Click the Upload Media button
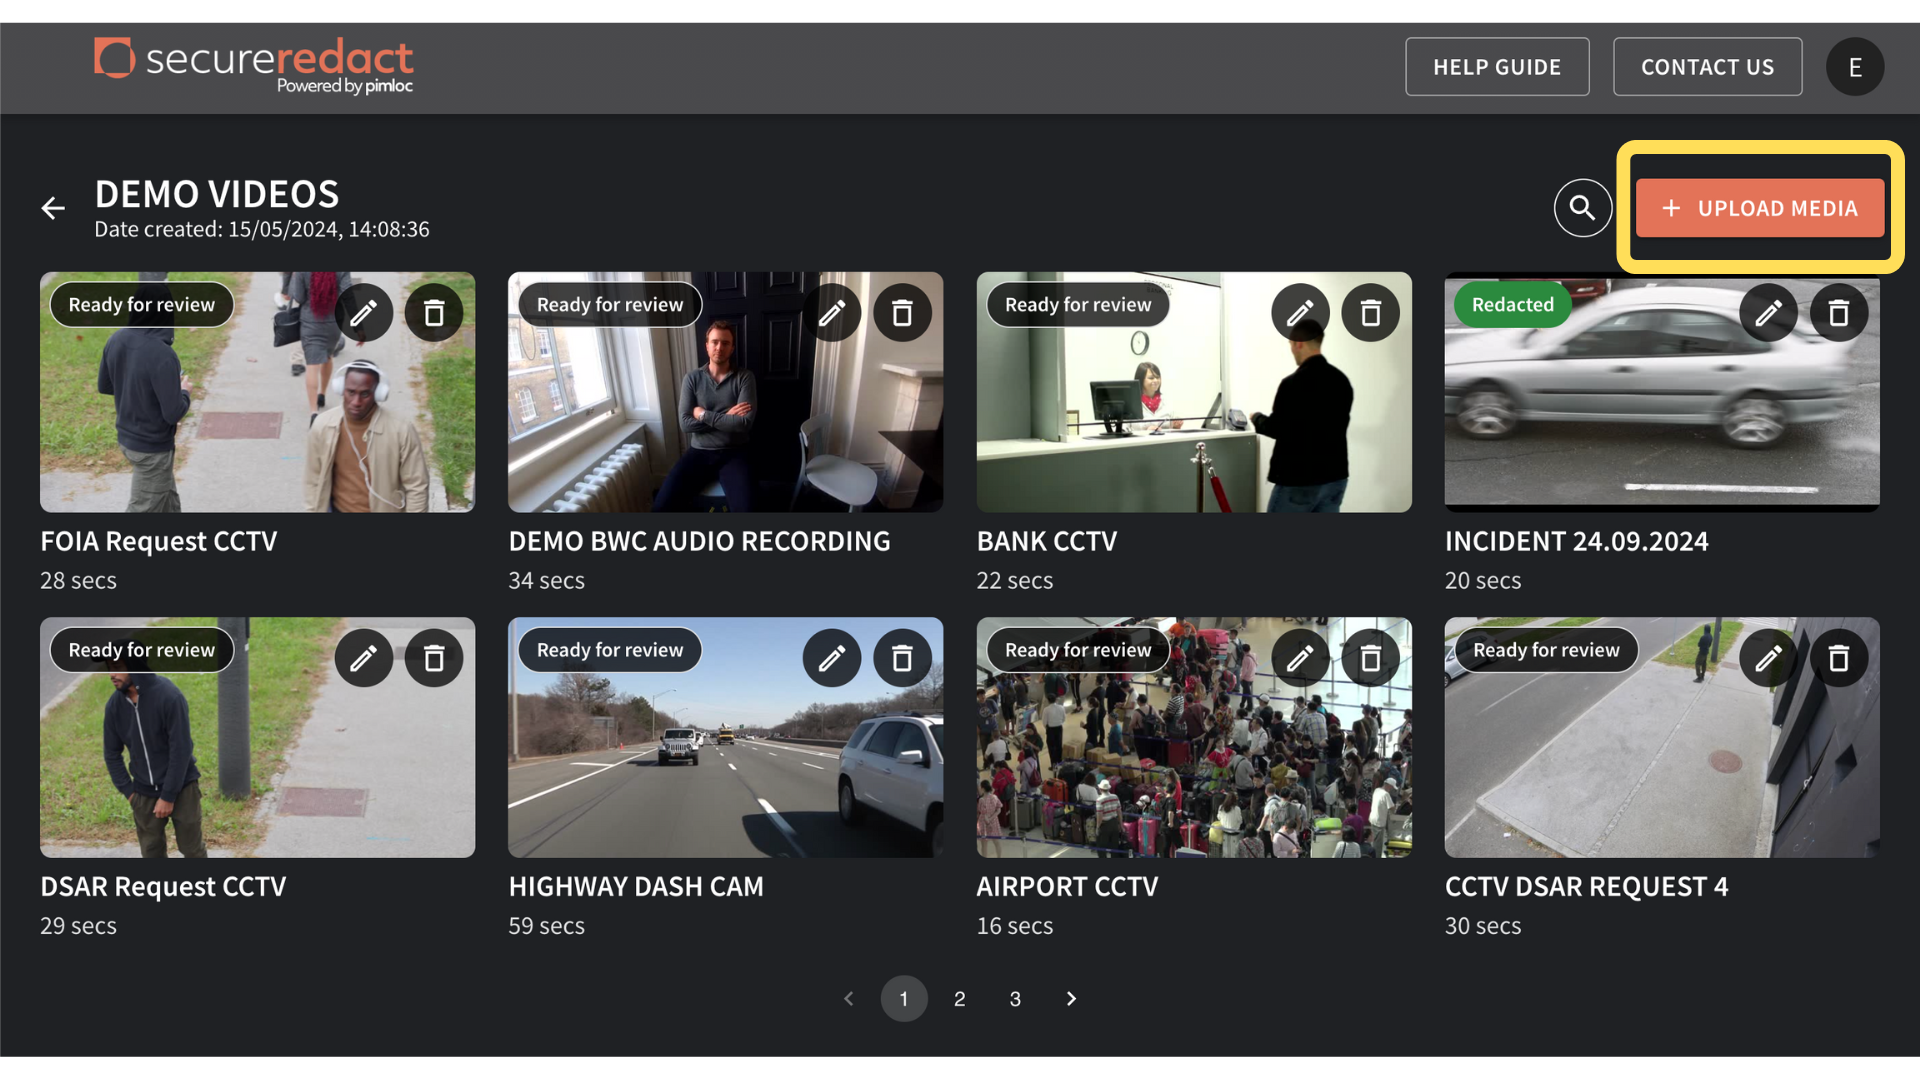1920x1080 pixels. (x=1760, y=208)
